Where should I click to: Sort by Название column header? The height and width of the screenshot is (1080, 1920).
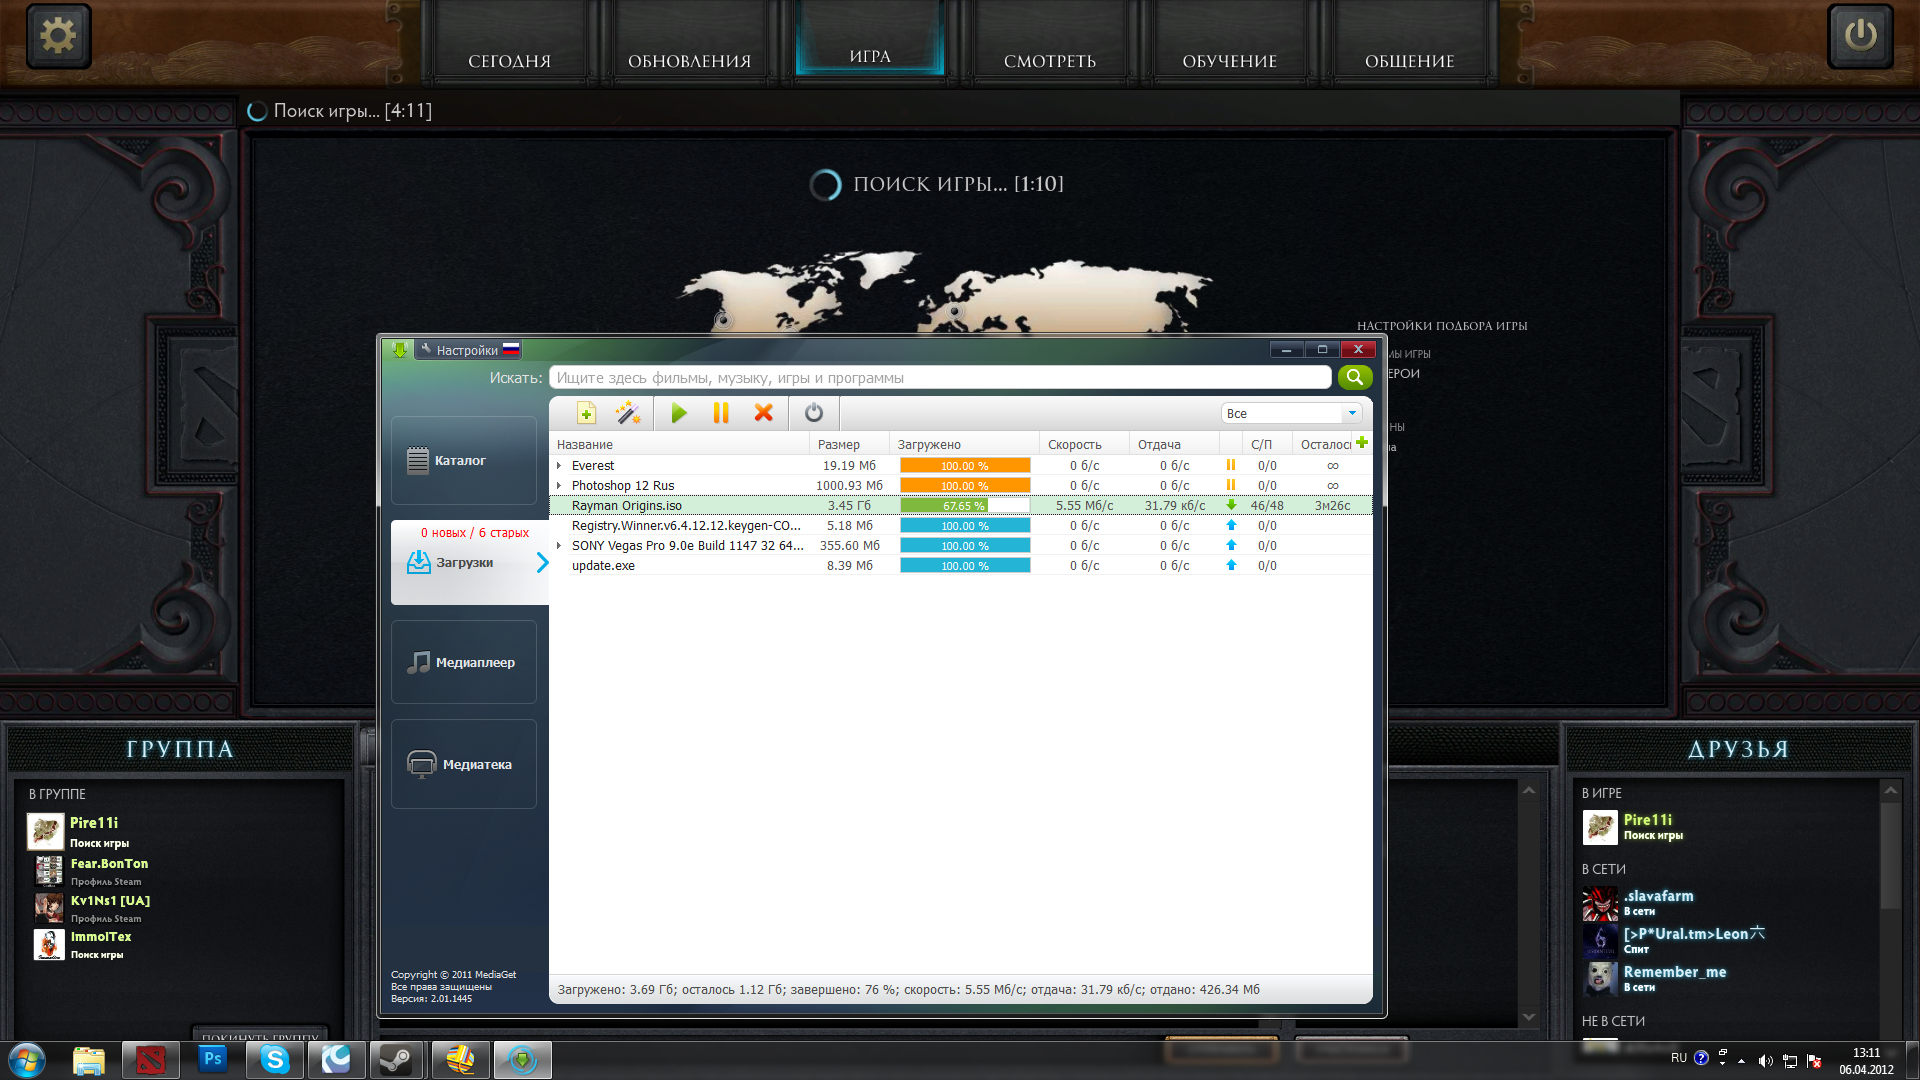coord(679,444)
